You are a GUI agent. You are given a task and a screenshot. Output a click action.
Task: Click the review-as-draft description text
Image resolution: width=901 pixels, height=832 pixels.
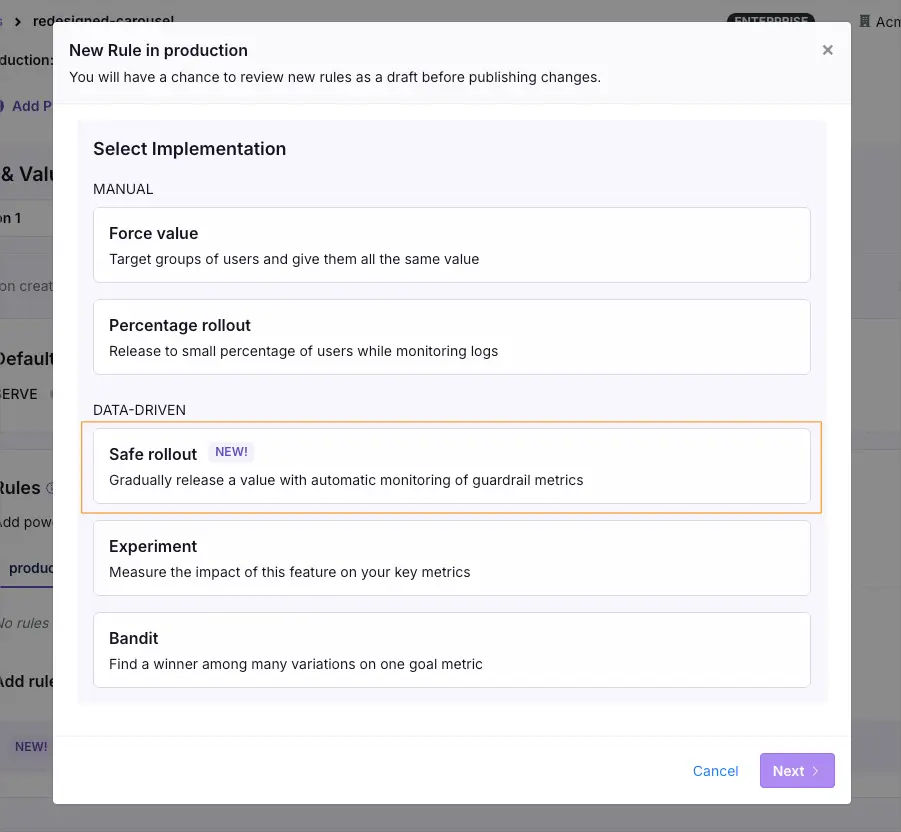click(335, 77)
